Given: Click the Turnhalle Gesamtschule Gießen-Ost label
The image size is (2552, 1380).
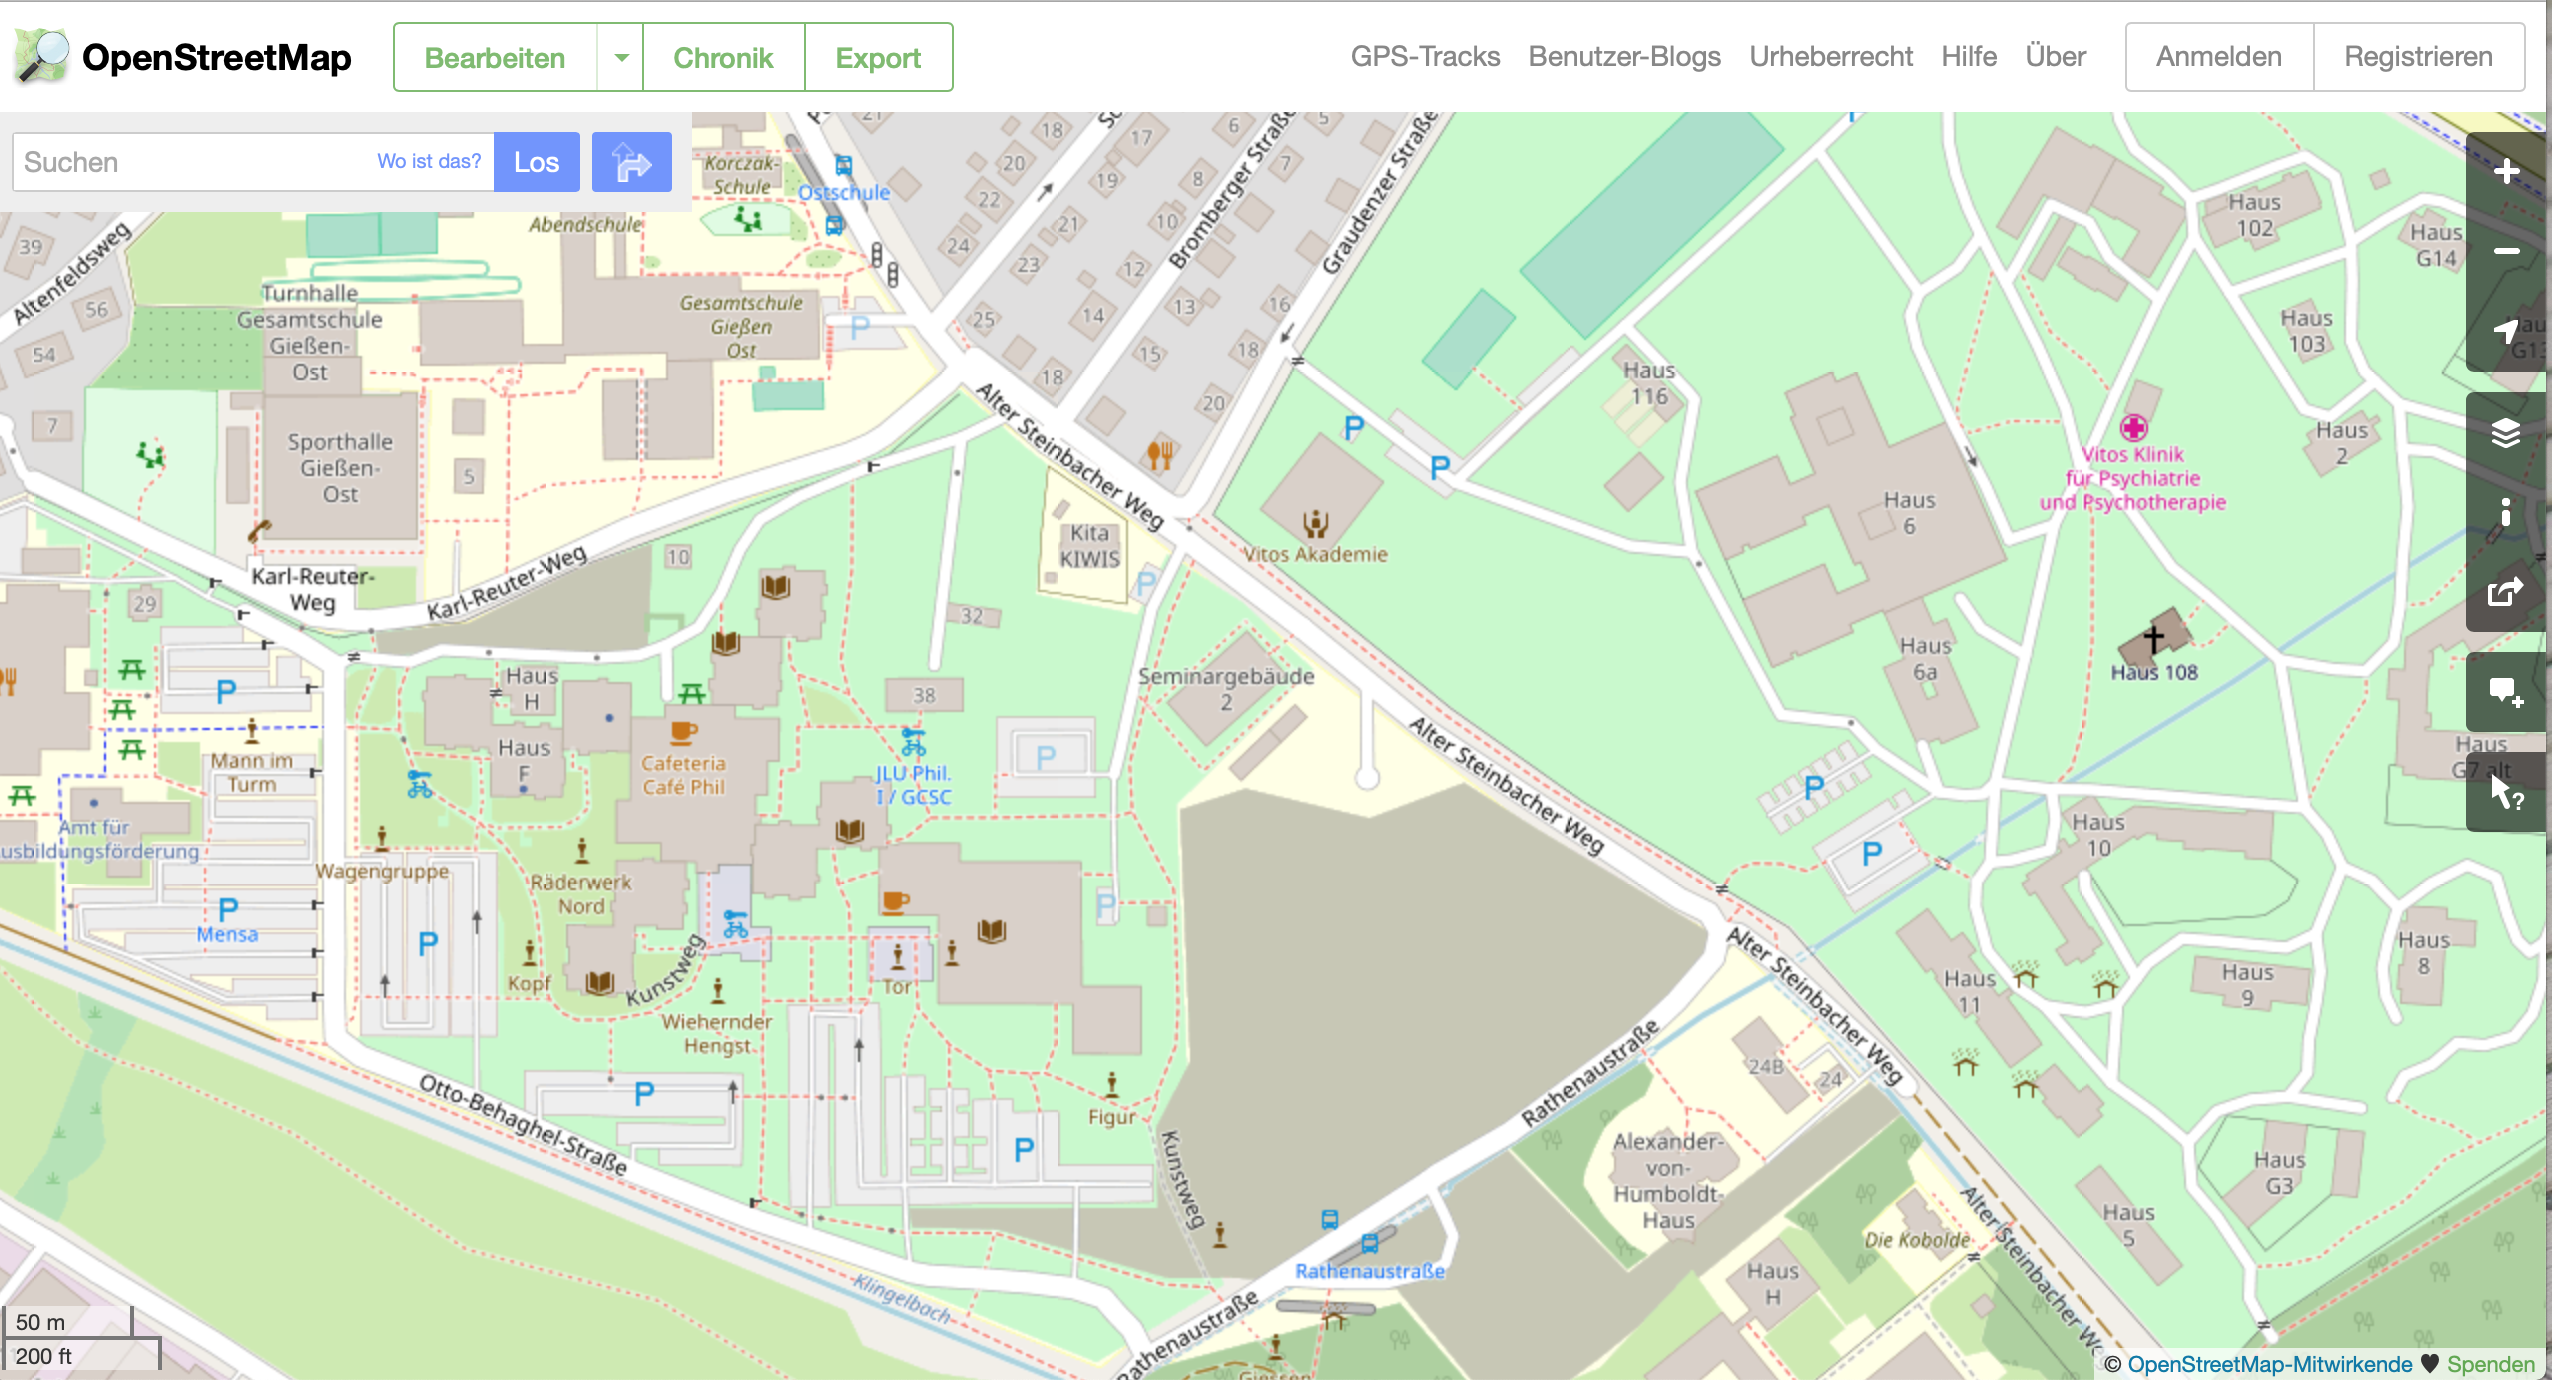Looking at the screenshot, I should tap(310, 332).
